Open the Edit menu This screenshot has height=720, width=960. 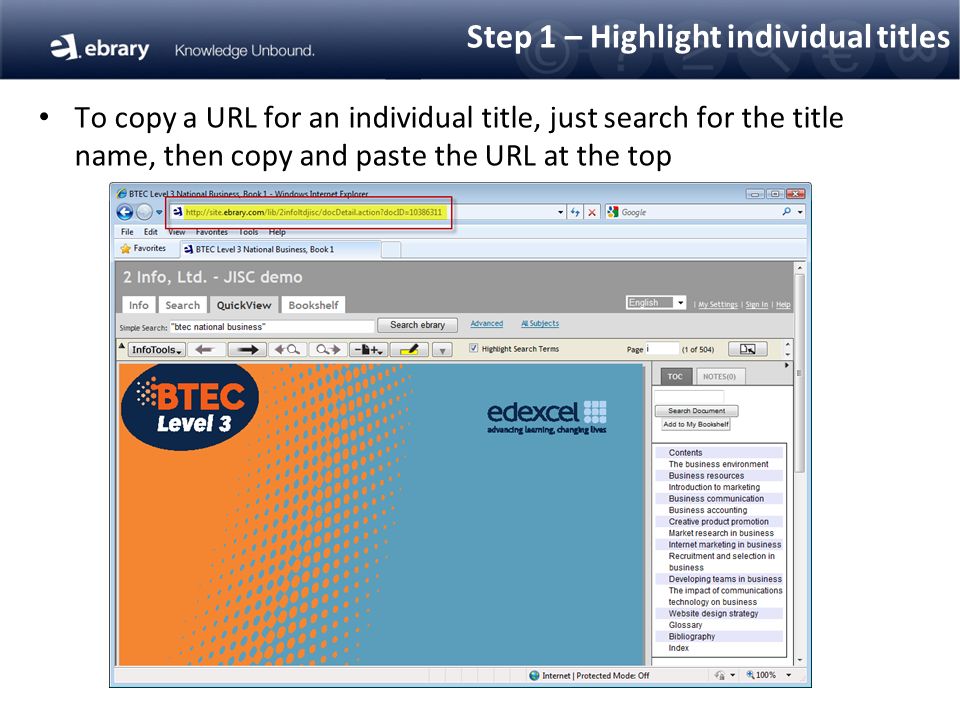point(151,232)
